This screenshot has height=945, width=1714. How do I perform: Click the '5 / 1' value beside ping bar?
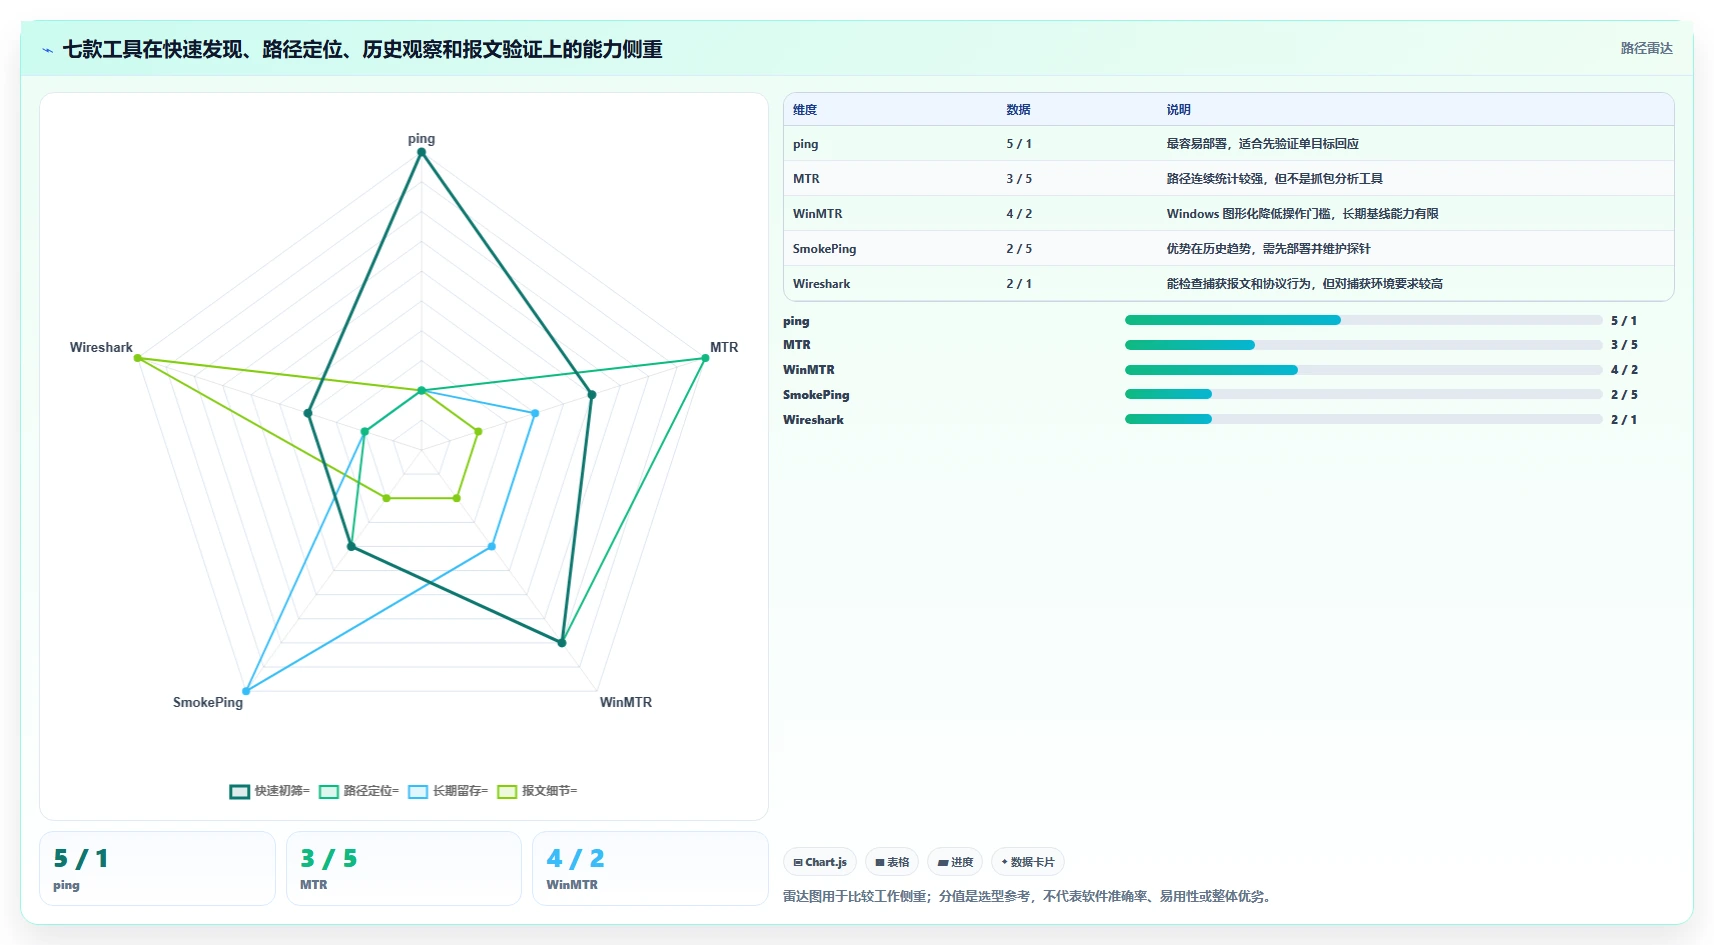1624,321
